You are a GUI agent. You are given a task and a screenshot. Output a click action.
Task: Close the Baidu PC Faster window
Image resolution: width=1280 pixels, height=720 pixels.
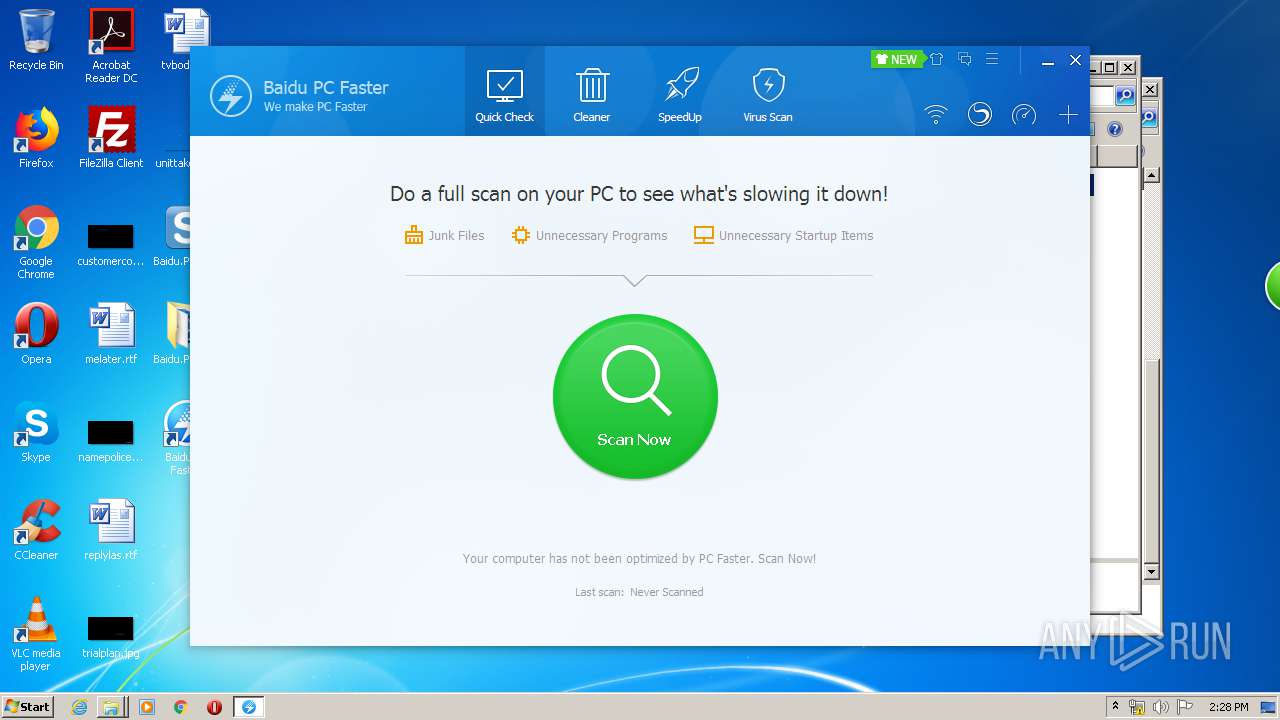coord(1076,61)
